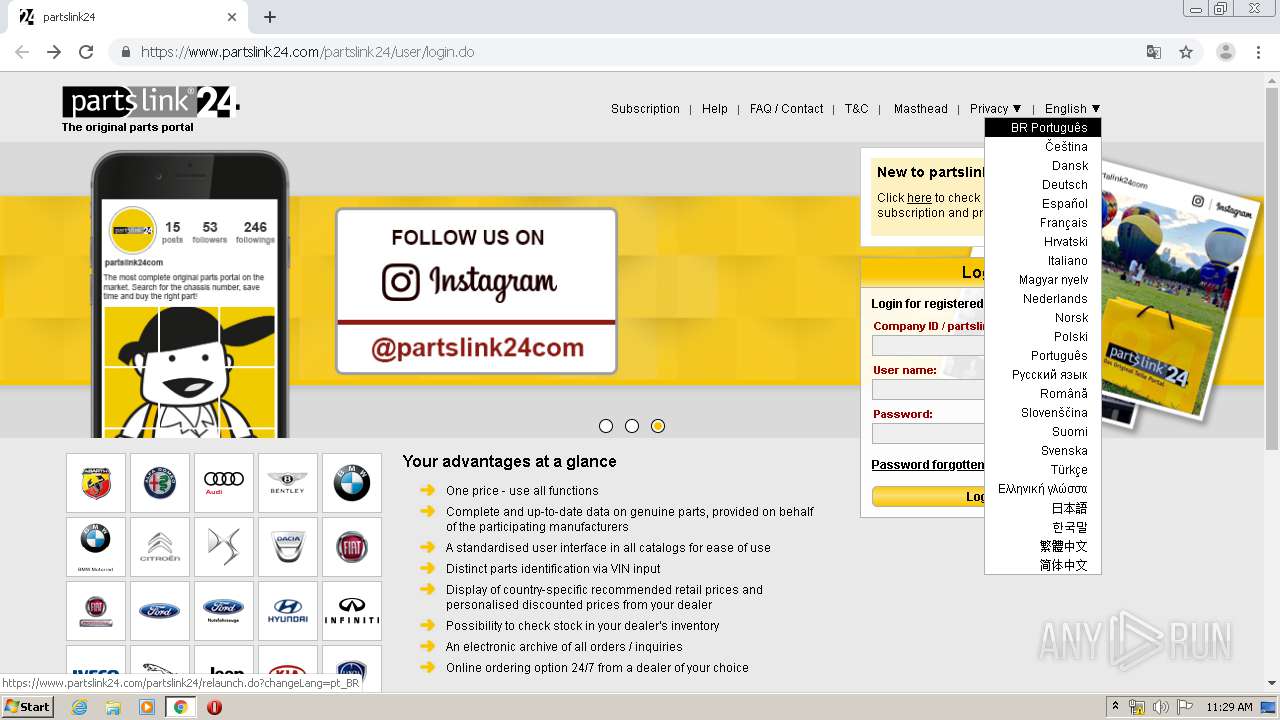This screenshot has width=1280, height=720.
Task: Open the Kia logo tile
Action: [288, 668]
